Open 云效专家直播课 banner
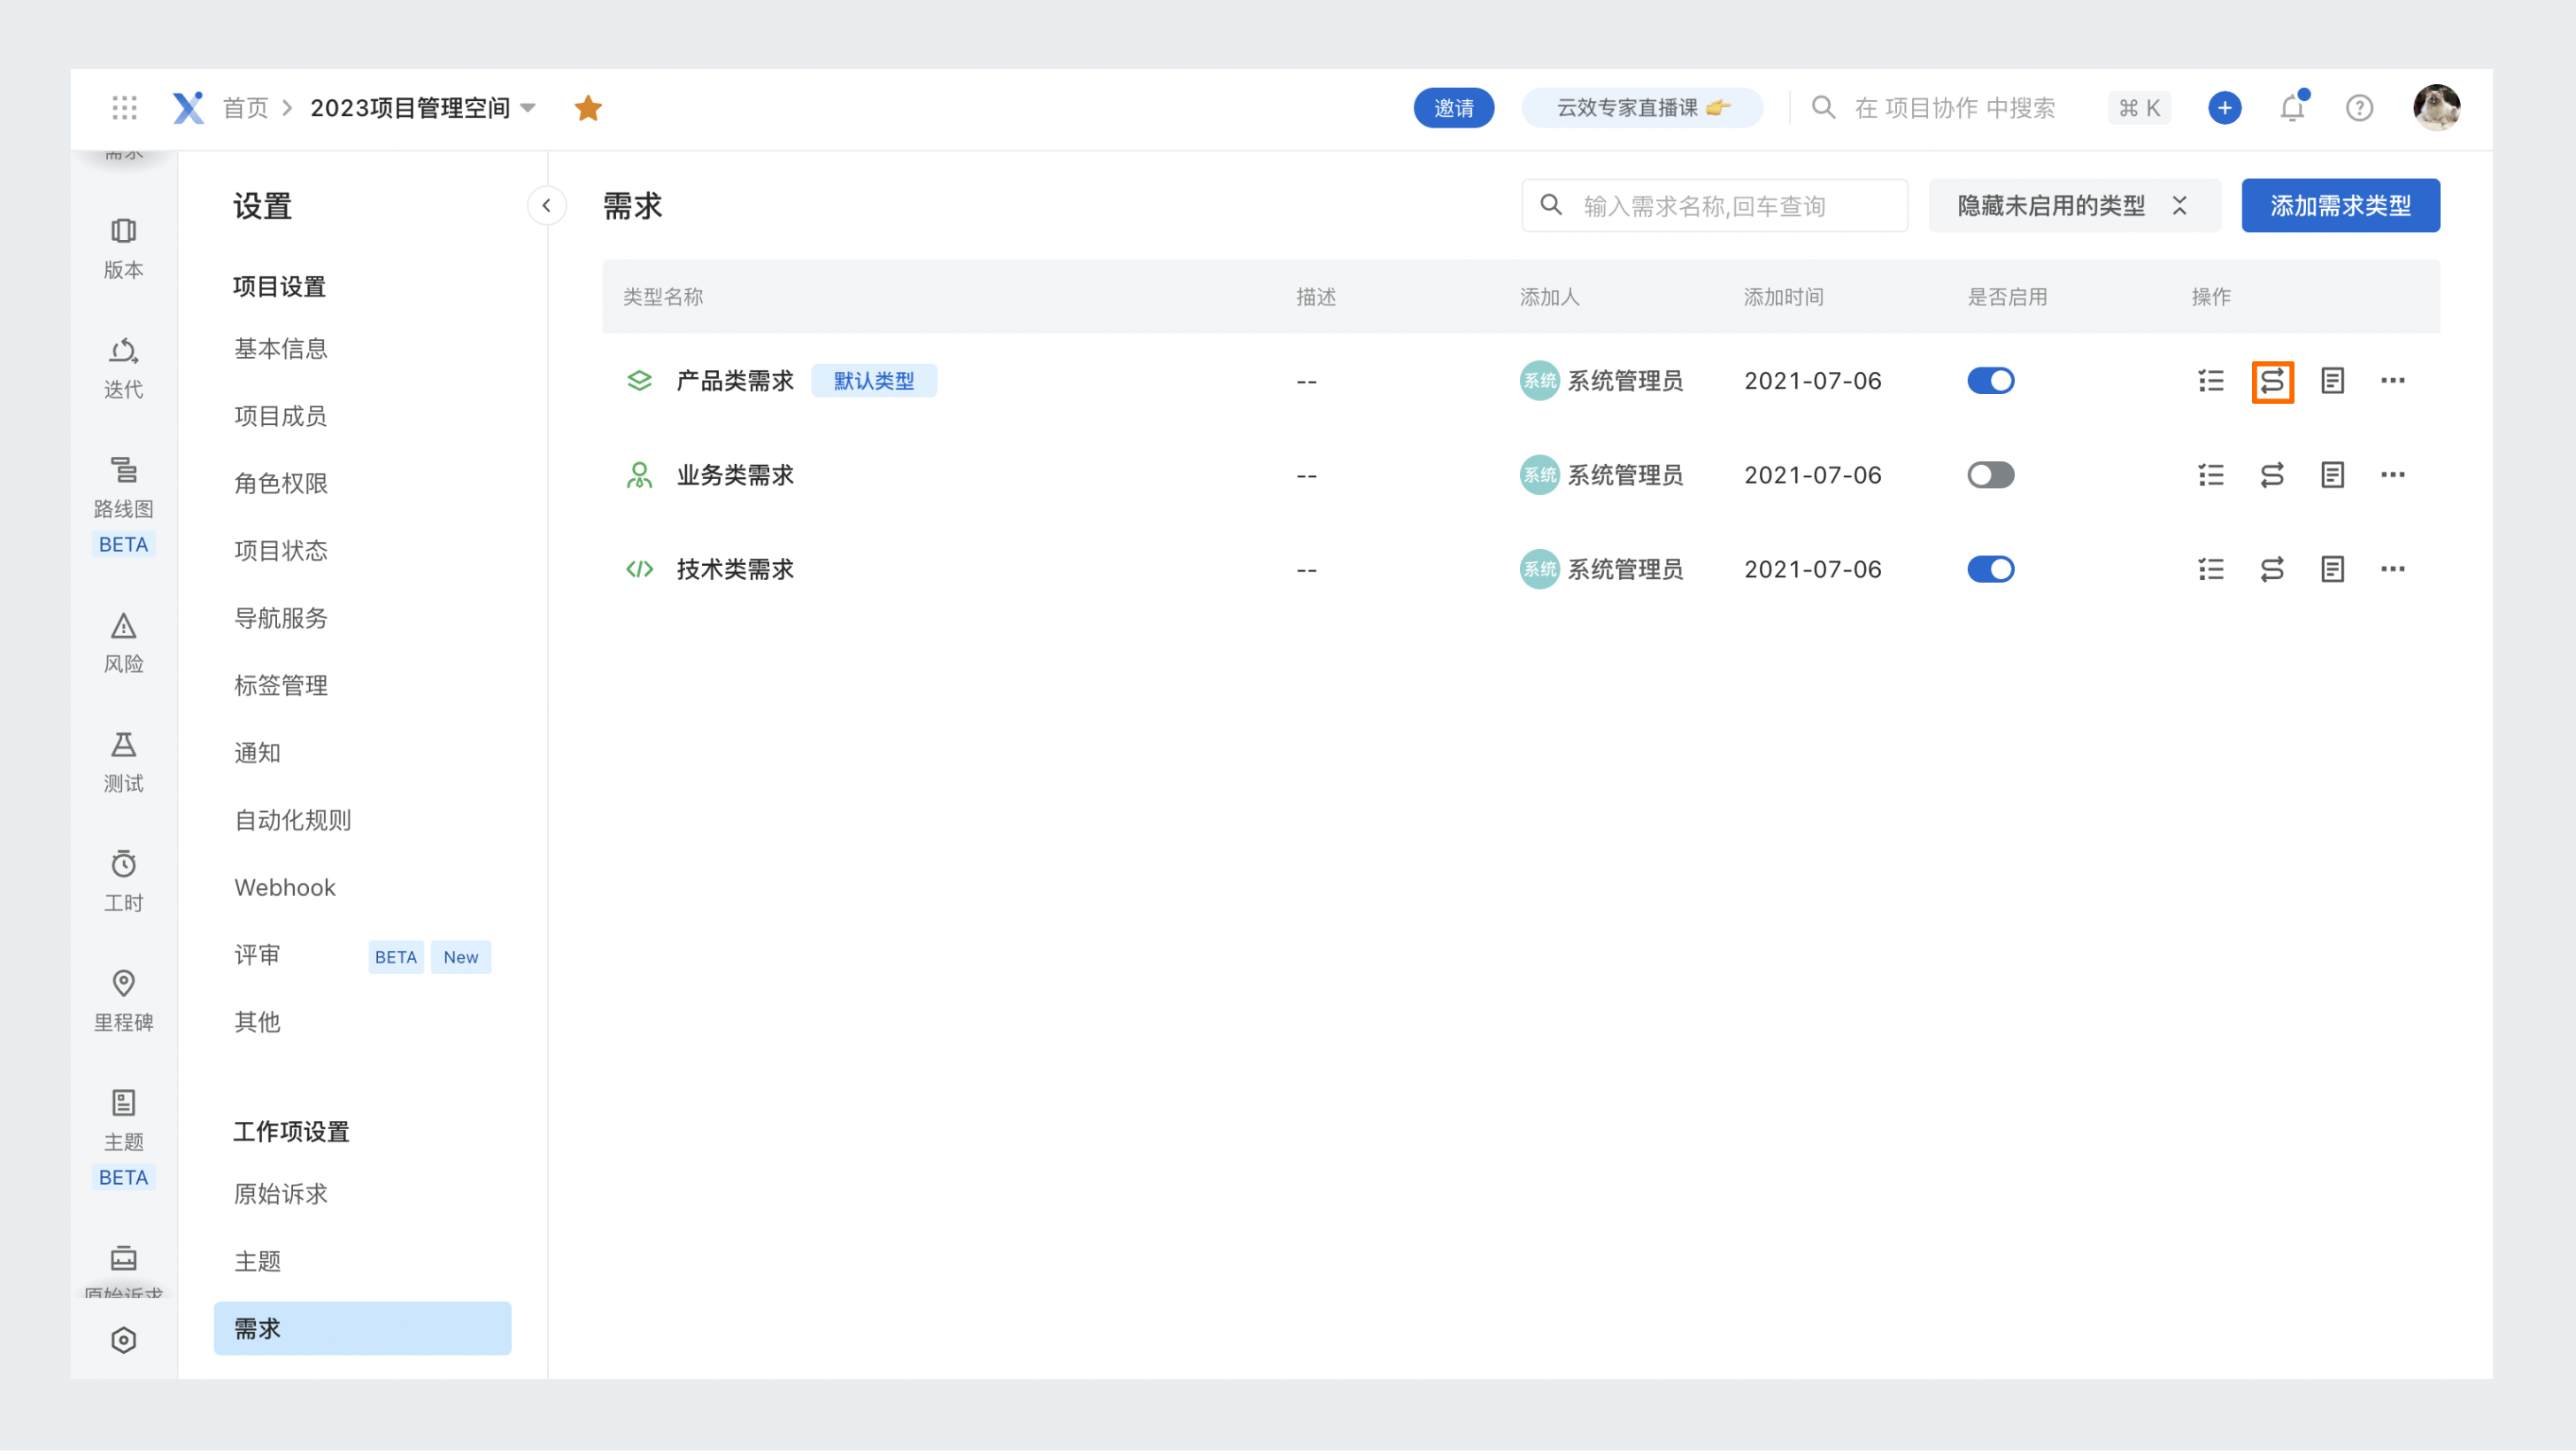The width and height of the screenshot is (2576, 1454). [x=1642, y=108]
